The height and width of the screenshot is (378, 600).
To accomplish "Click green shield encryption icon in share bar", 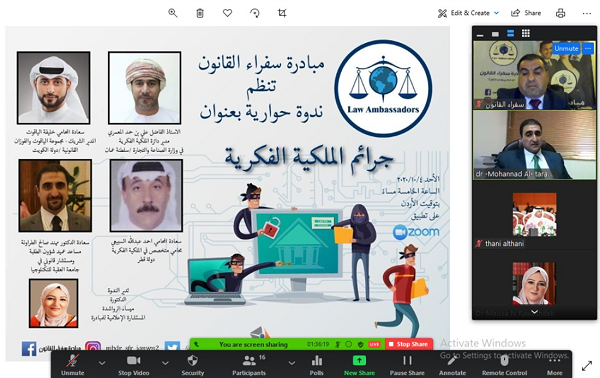I will [x=360, y=344].
